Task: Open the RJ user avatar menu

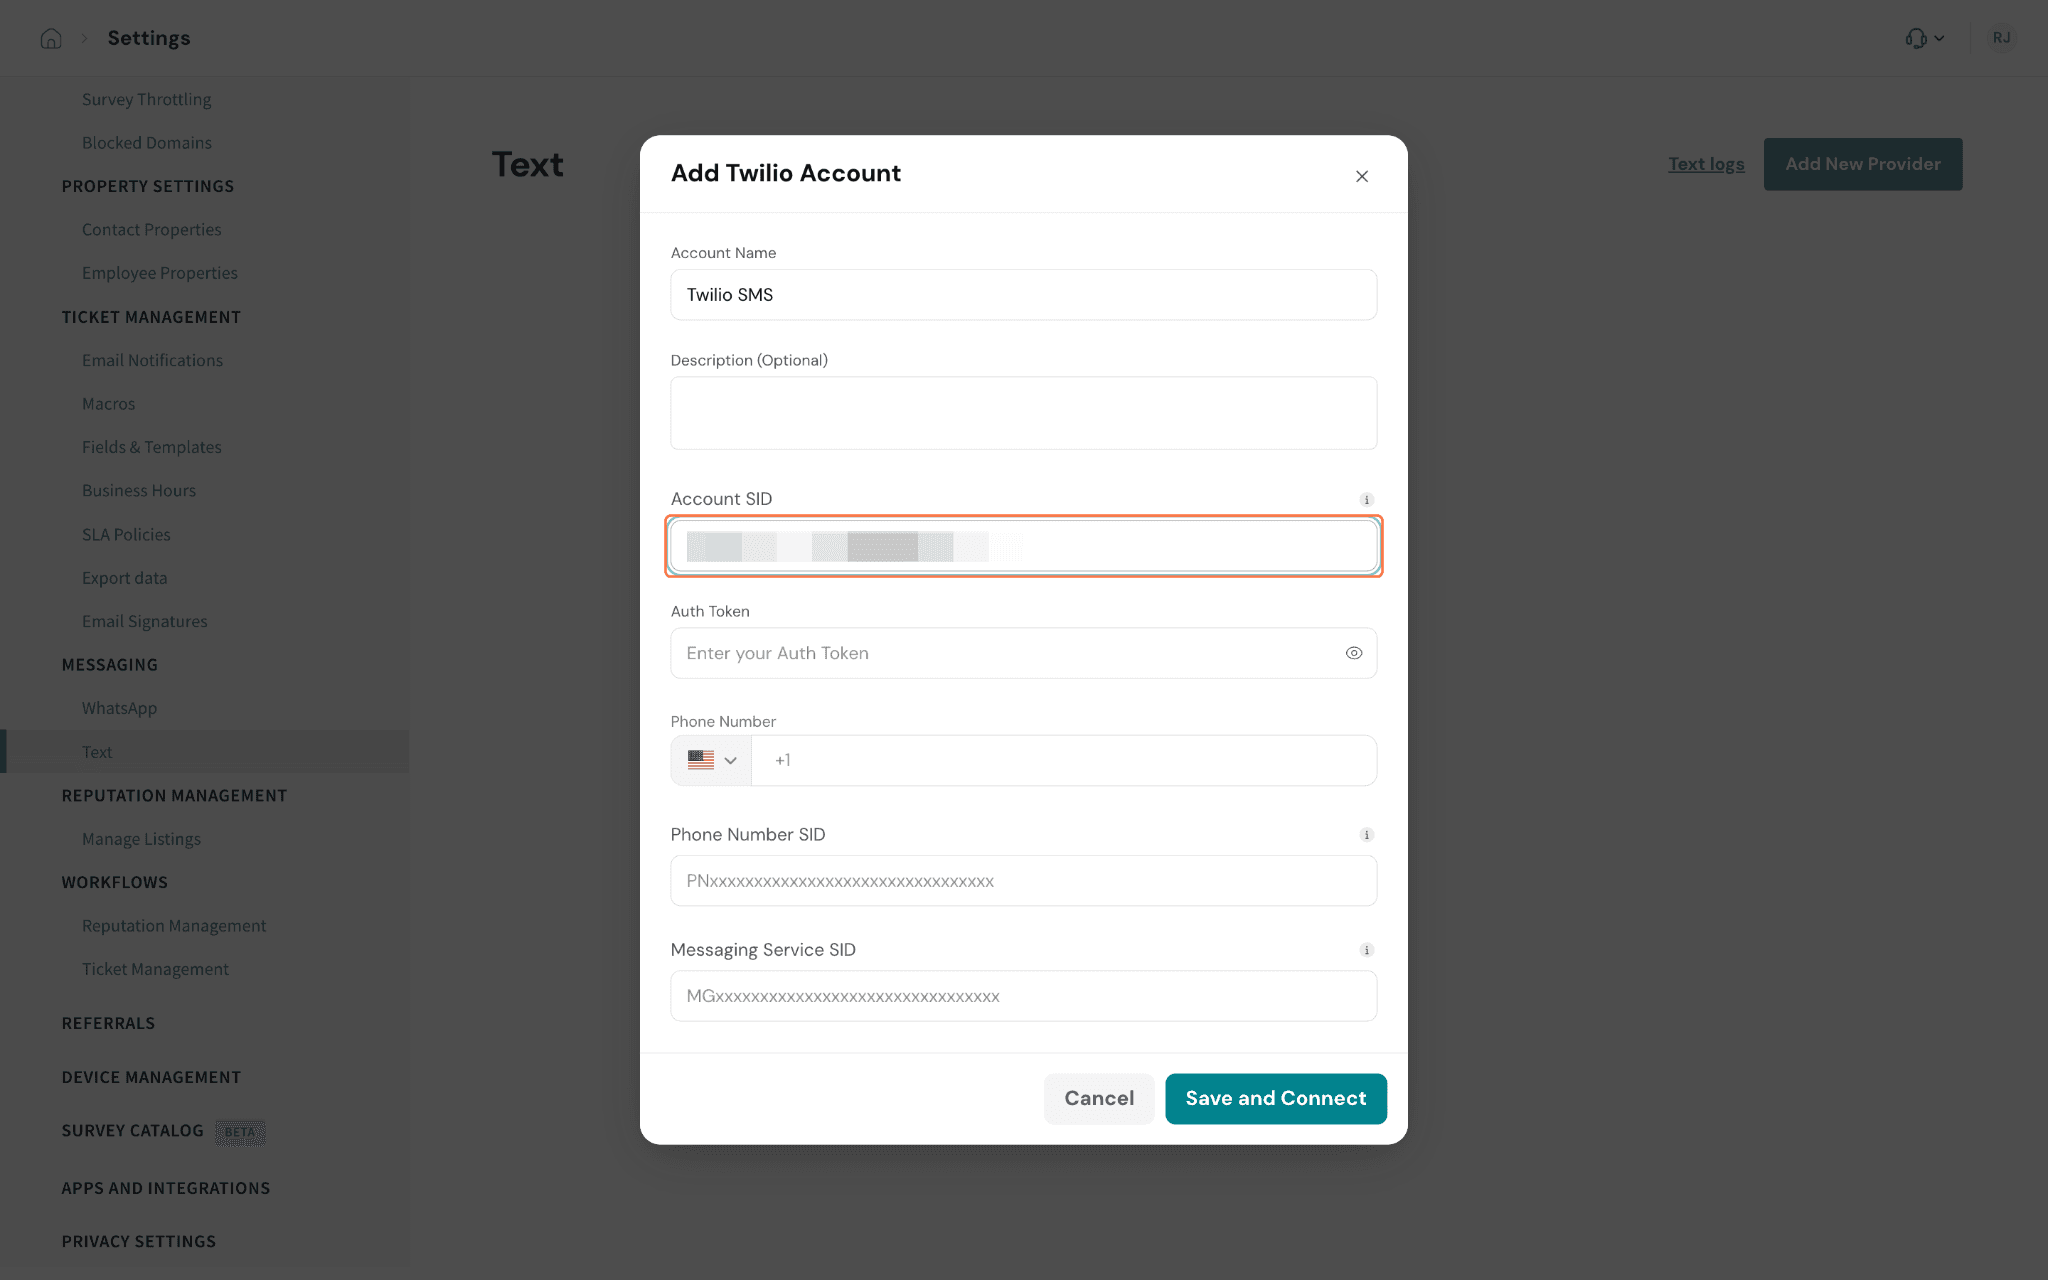Action: (x=2001, y=38)
